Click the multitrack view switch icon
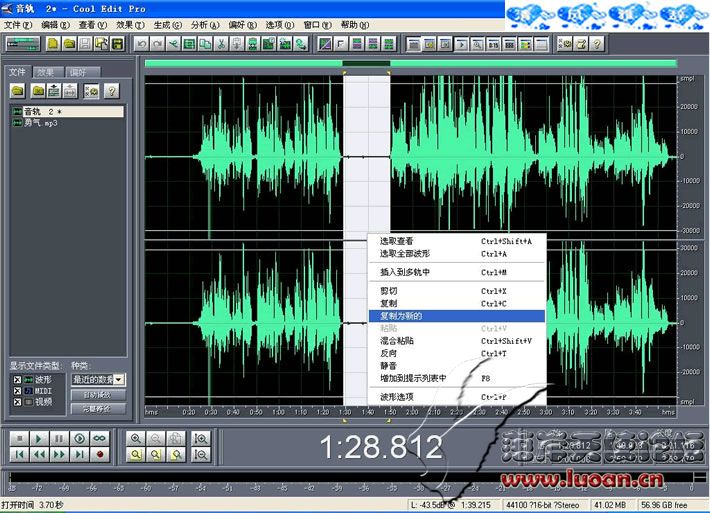This screenshot has width=710, height=513. [x=23, y=44]
